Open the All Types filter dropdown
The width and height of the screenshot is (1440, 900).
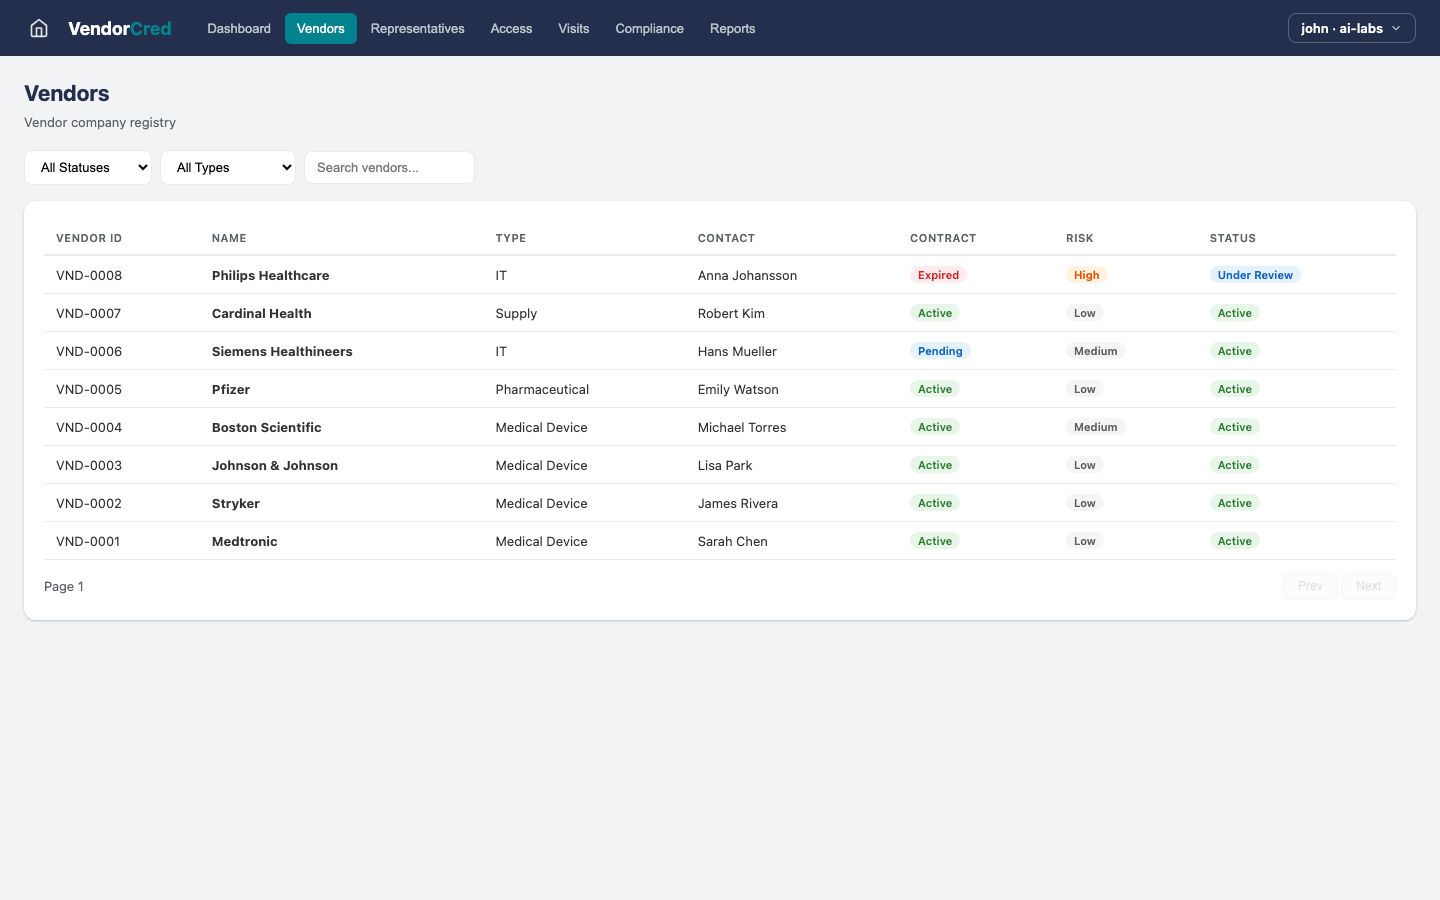click(228, 167)
